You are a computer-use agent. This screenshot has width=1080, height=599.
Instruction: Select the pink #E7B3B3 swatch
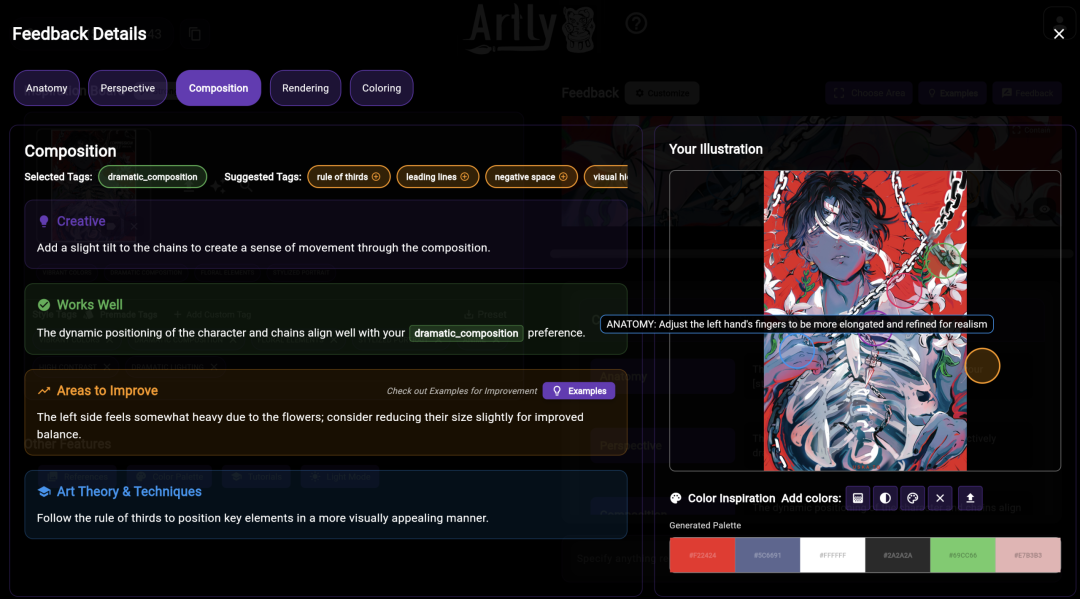[x=1028, y=555]
